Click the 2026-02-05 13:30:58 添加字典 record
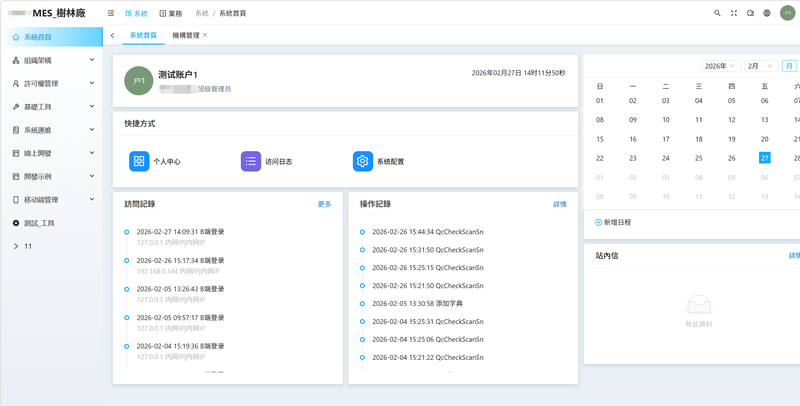This screenshot has width=800, height=406. (417, 303)
